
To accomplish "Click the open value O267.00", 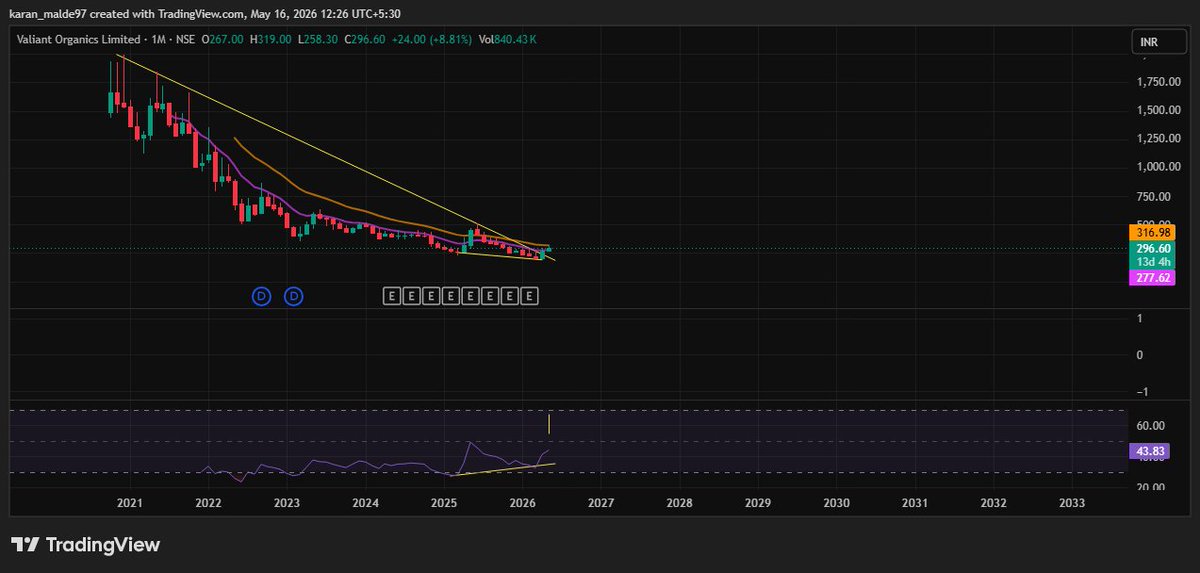I will pos(224,40).
